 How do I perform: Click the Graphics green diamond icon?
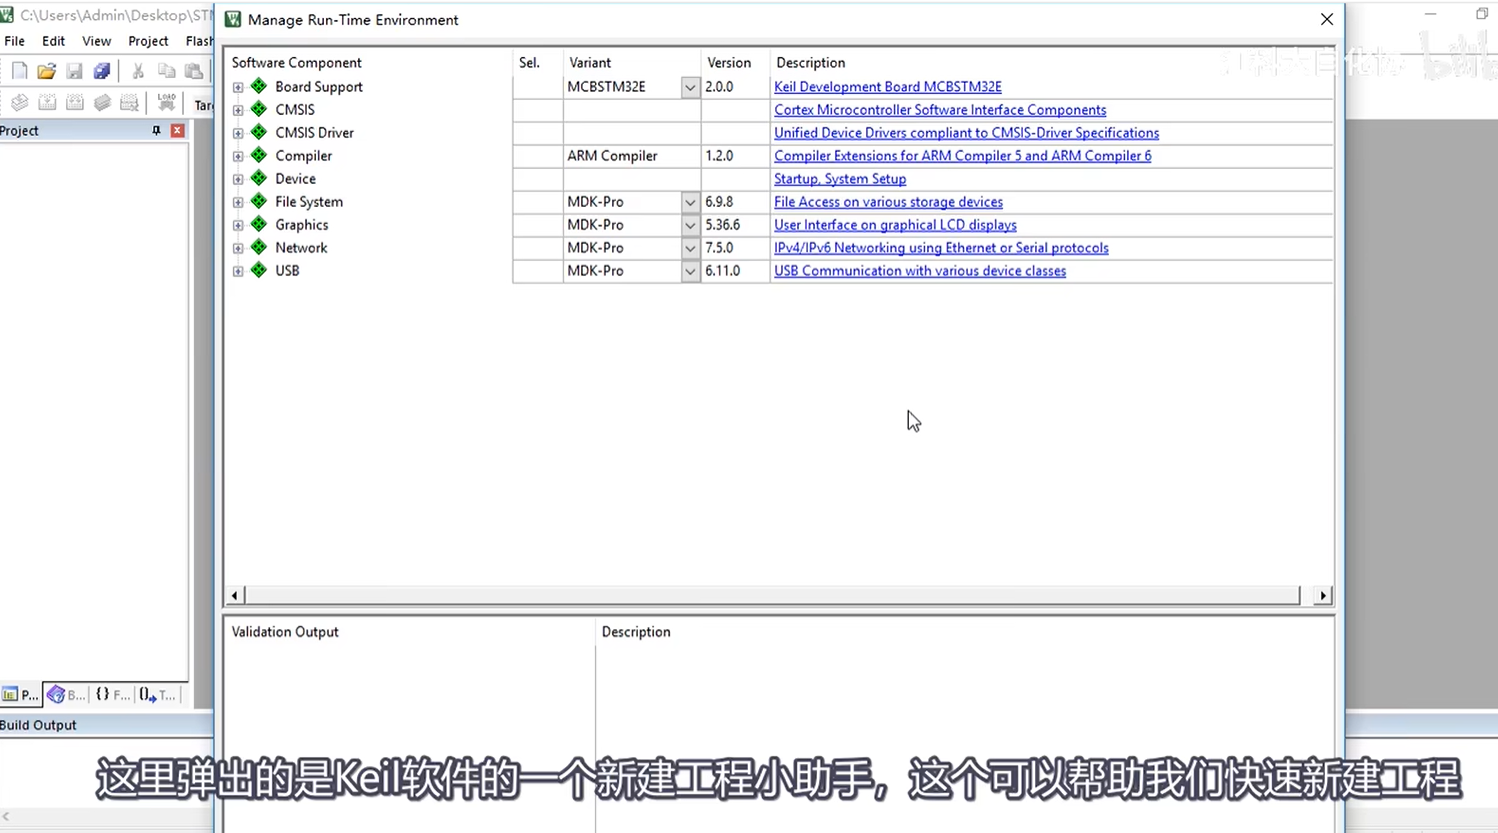pos(259,224)
